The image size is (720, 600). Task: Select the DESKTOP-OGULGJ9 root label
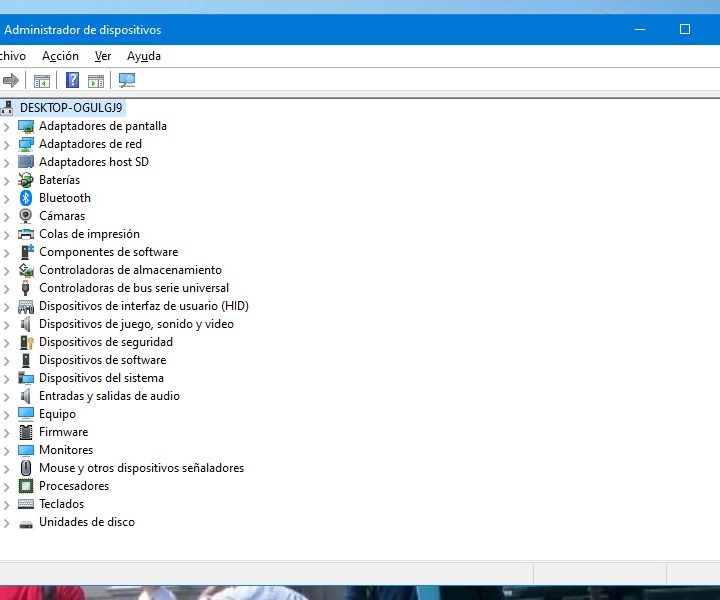pyautogui.click(x=71, y=108)
